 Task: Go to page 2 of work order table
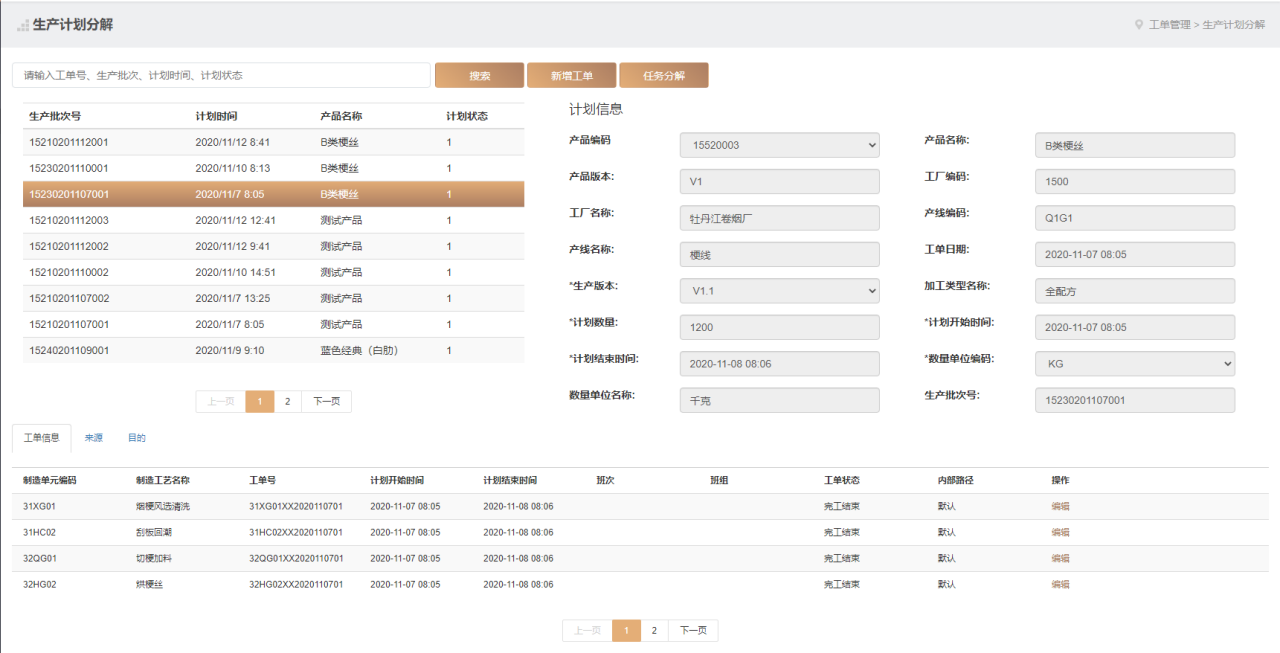(x=654, y=631)
